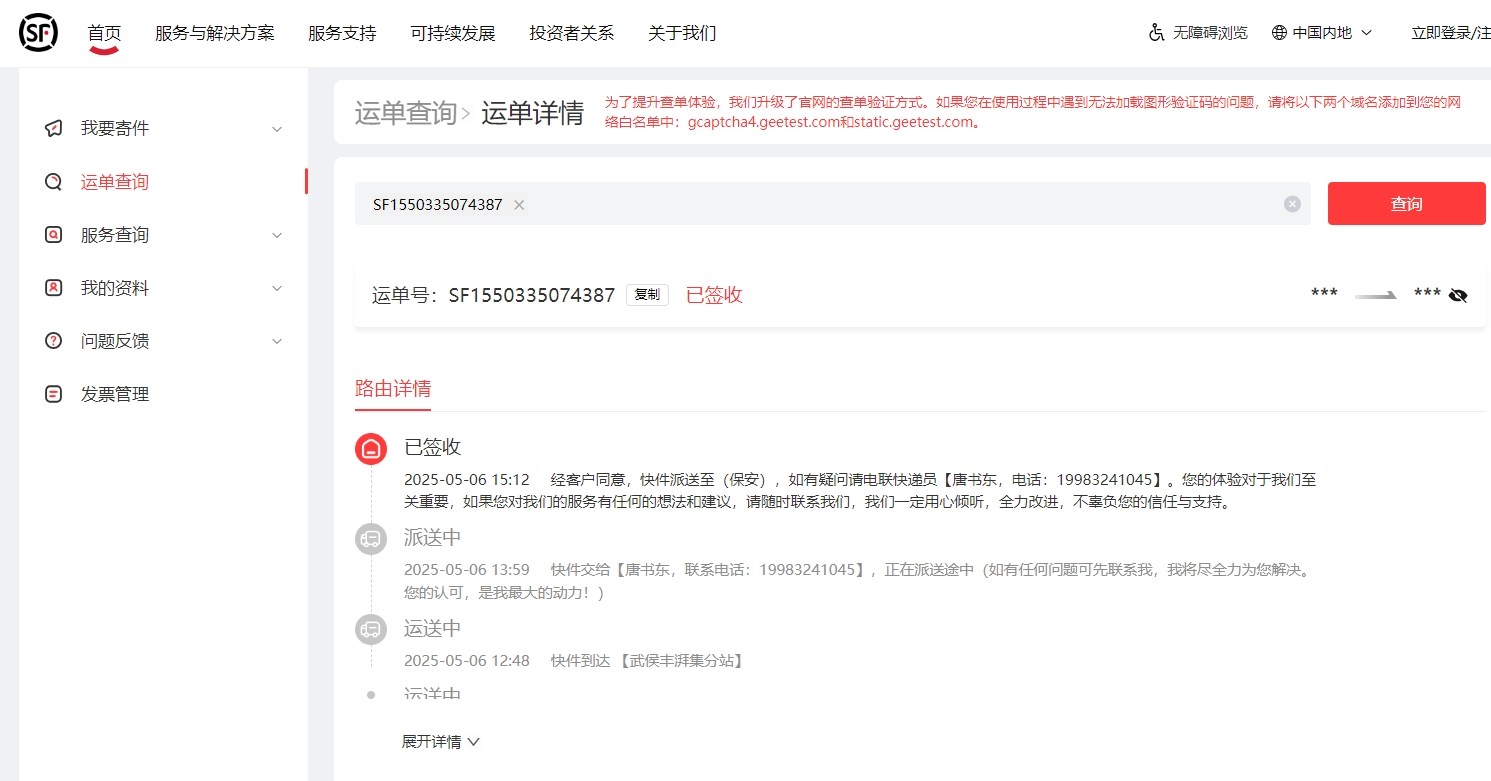The height and width of the screenshot is (781, 1491).
Task: Click the 发票管理 invoice icon
Action: point(54,394)
